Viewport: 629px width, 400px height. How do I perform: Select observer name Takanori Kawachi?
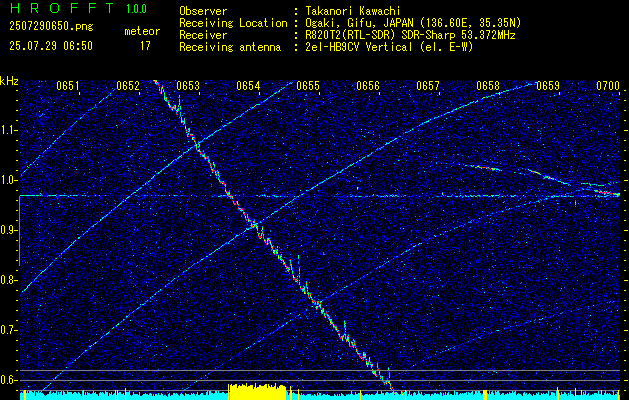(353, 11)
